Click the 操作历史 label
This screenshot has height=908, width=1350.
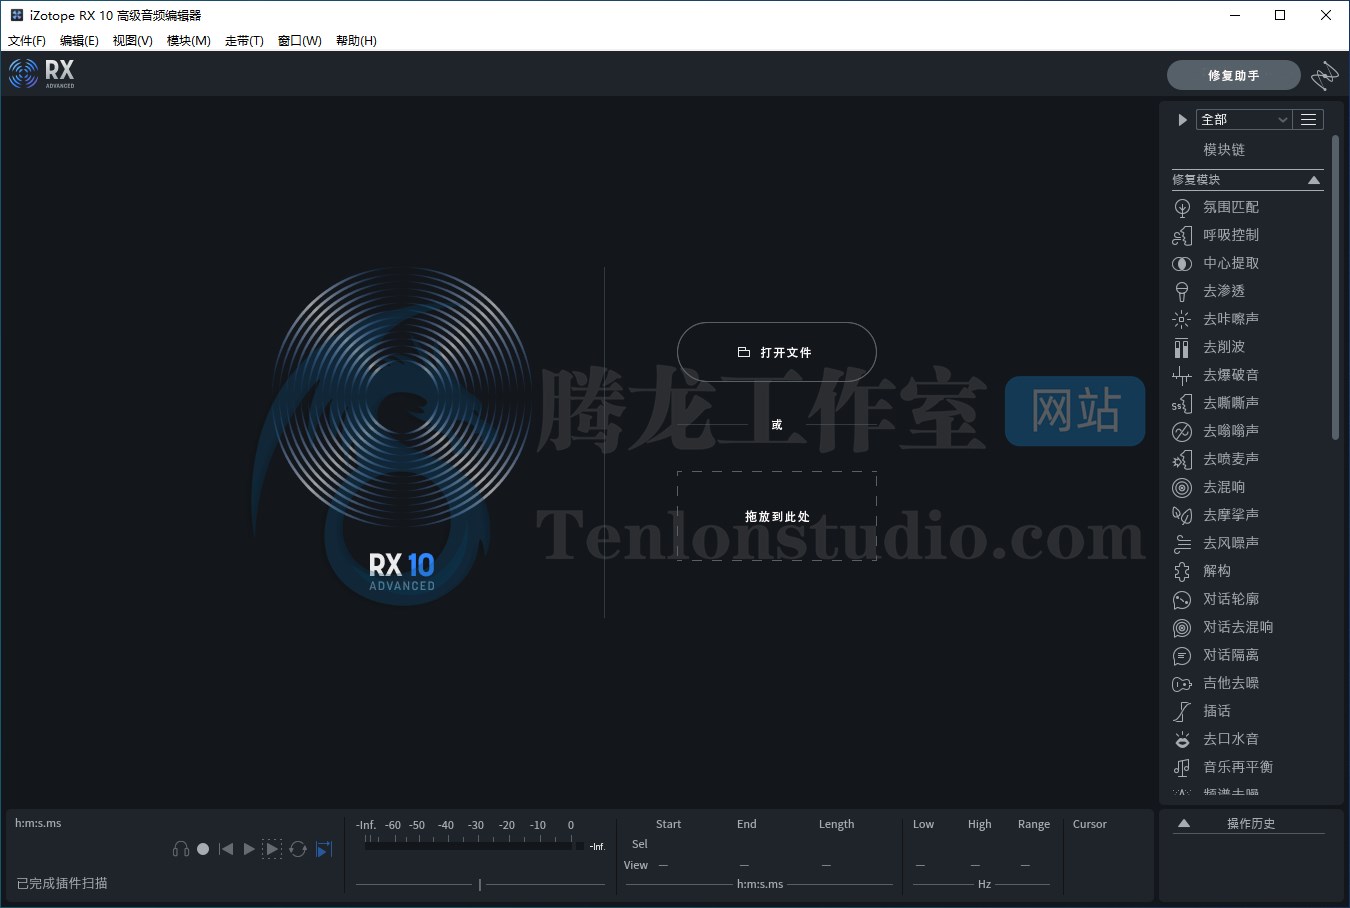coord(1251,824)
